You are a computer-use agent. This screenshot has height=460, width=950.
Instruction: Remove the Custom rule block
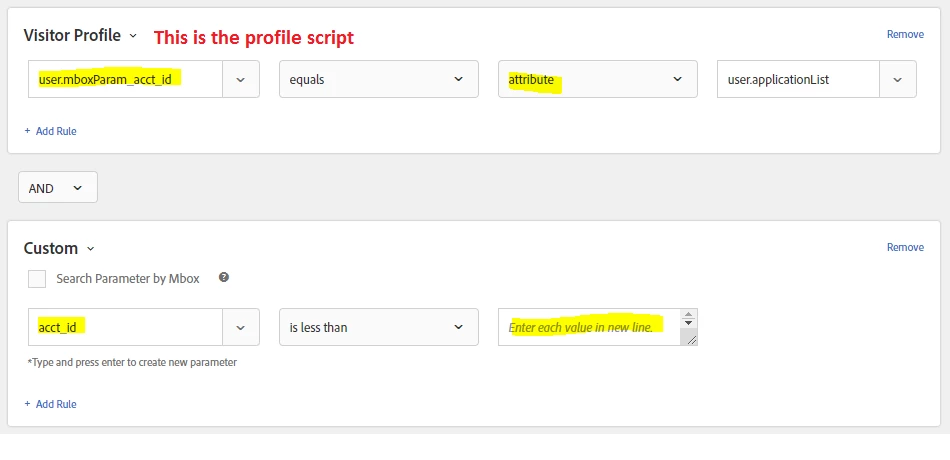pyautogui.click(x=905, y=247)
